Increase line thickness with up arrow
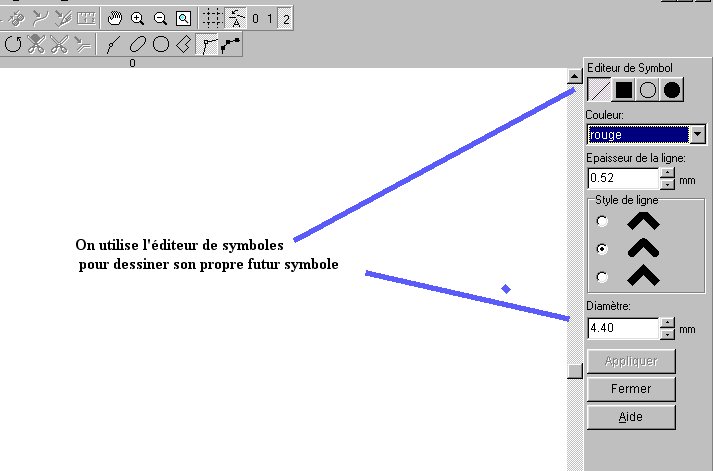Screen dimensions: 713x471 (x=668, y=173)
